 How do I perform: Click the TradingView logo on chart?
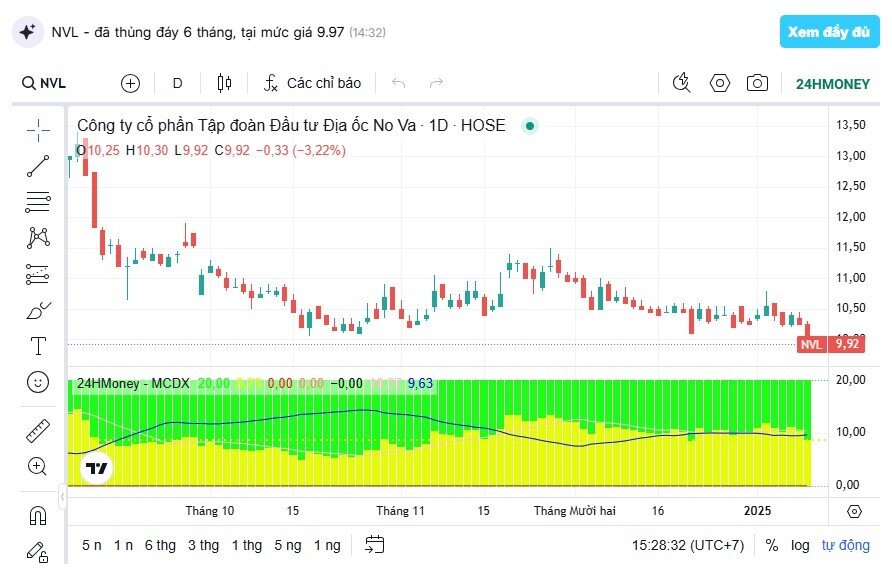[96, 468]
